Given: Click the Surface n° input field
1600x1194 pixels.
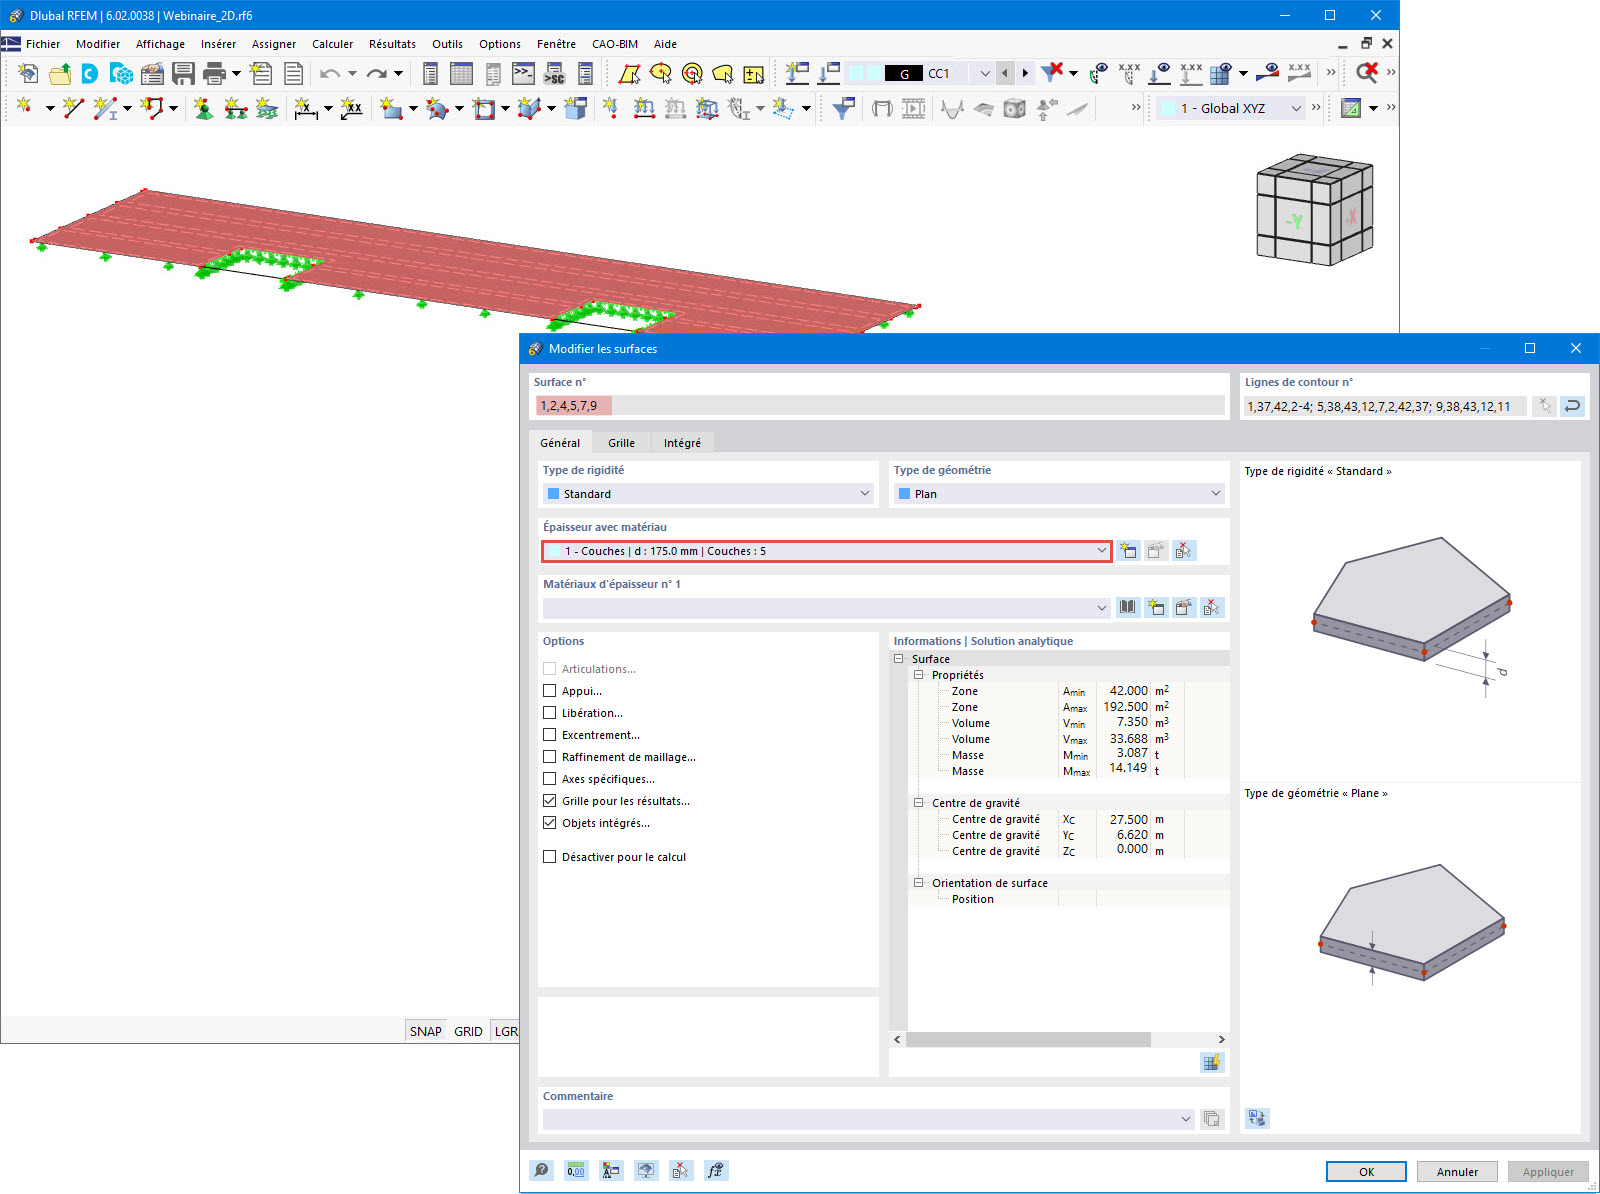Looking at the screenshot, I should tap(880, 406).
